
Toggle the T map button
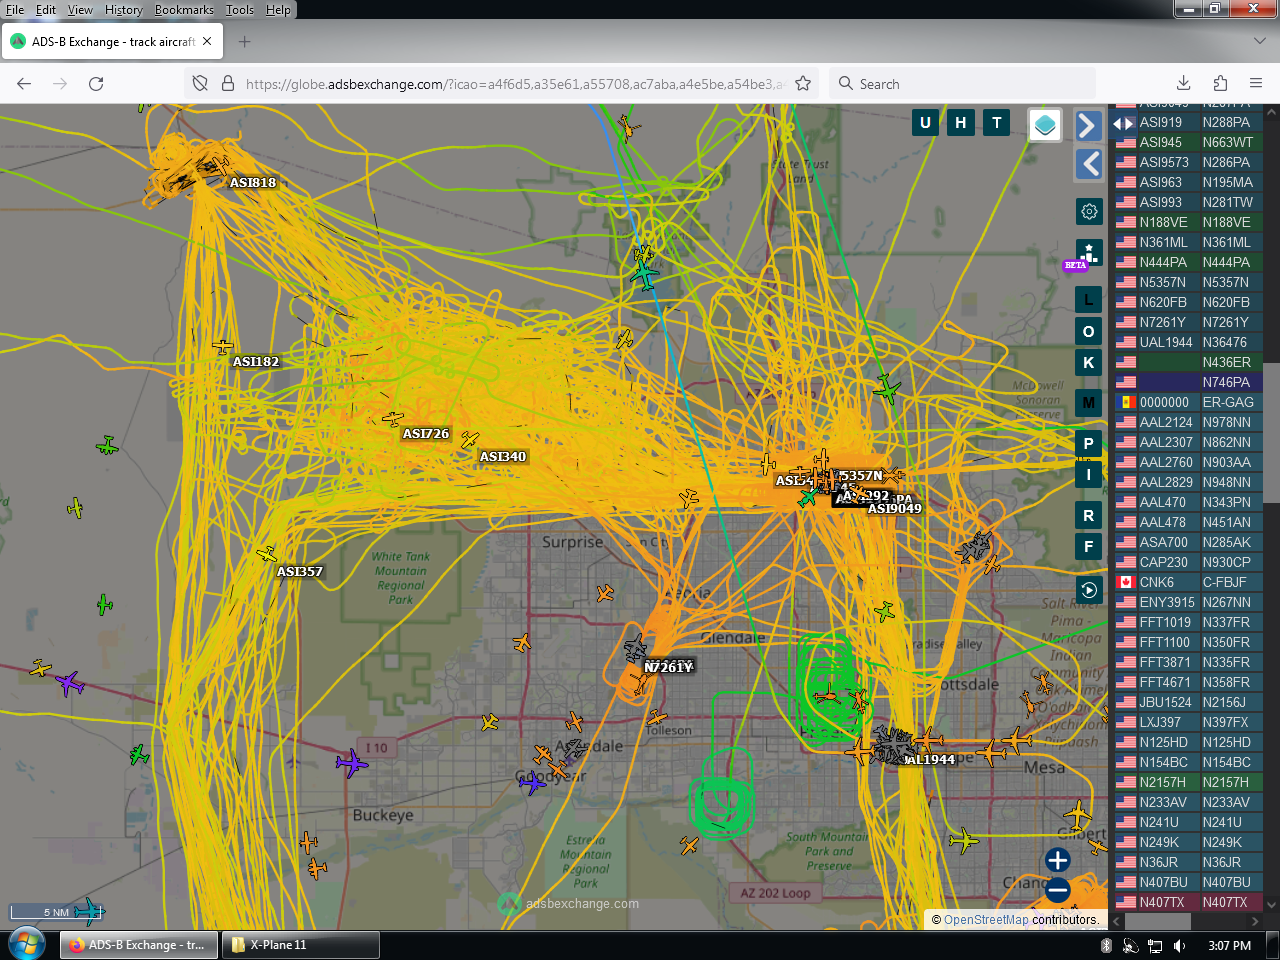(997, 123)
